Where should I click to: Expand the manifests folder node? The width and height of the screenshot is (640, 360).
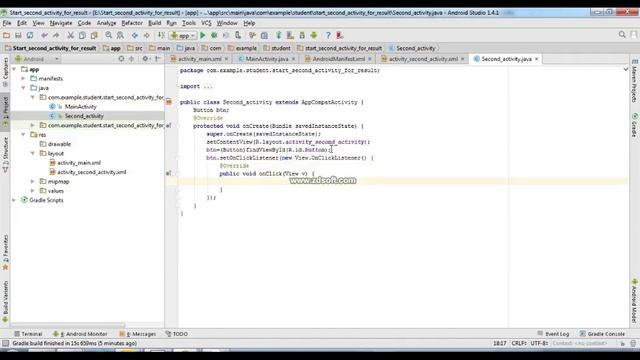(x=23, y=78)
